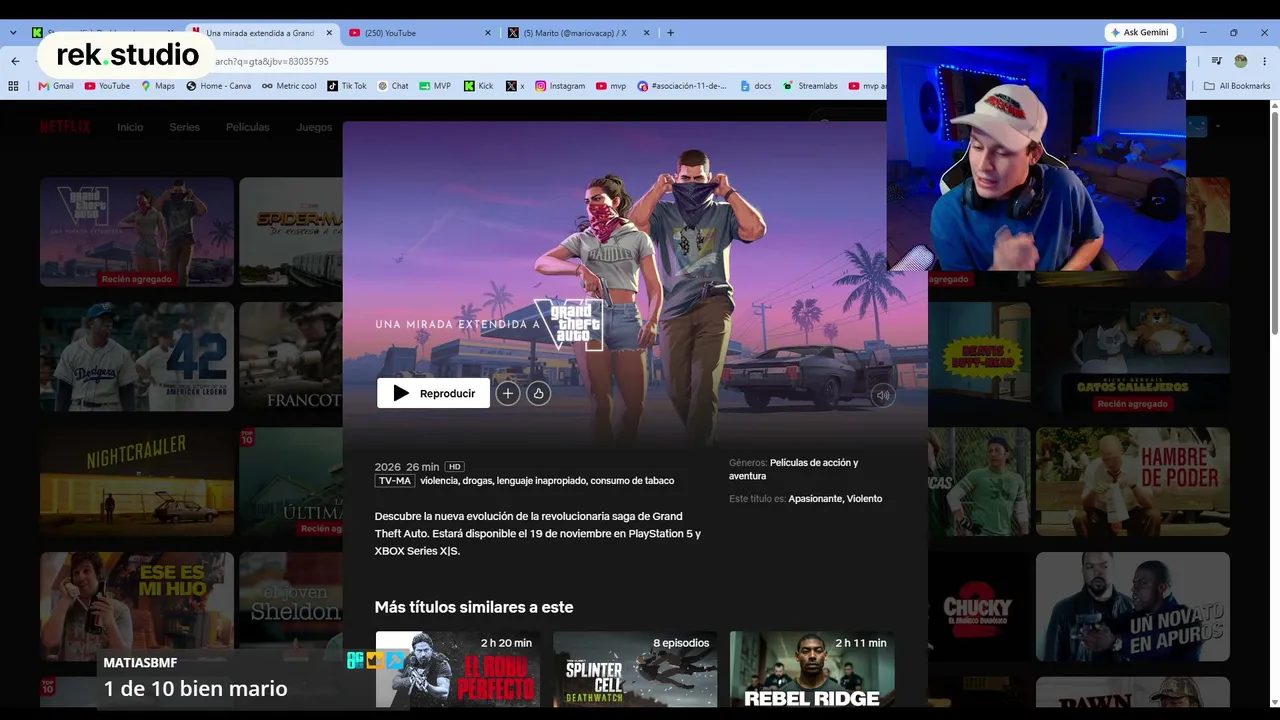
Task: Open All Bookmarks folder
Action: click(x=1237, y=86)
